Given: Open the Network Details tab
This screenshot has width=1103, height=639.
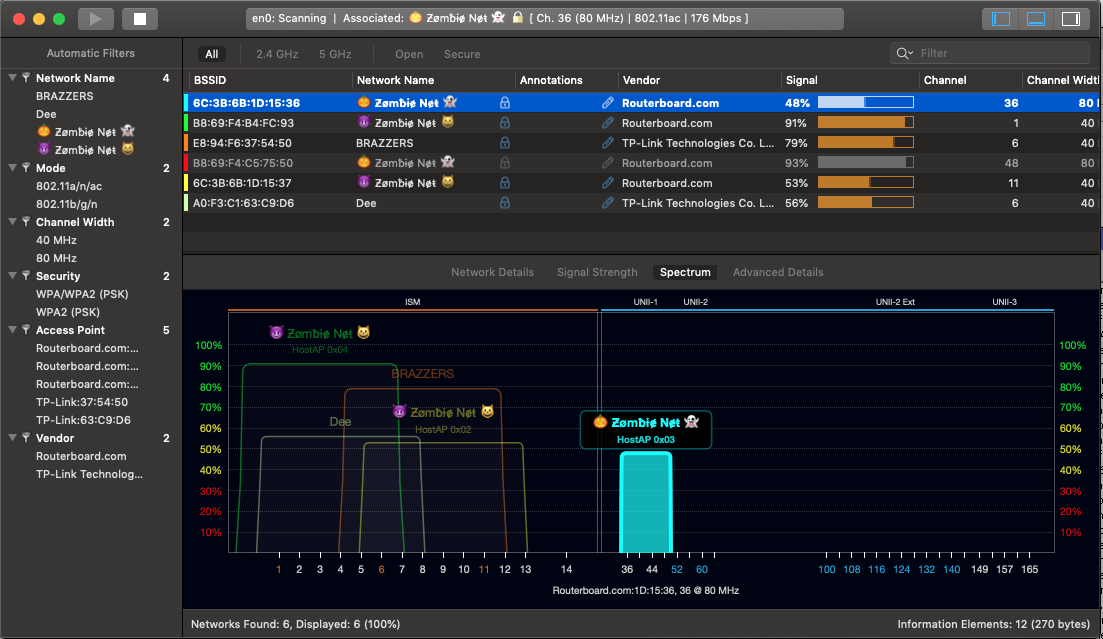Looking at the screenshot, I should pos(492,272).
